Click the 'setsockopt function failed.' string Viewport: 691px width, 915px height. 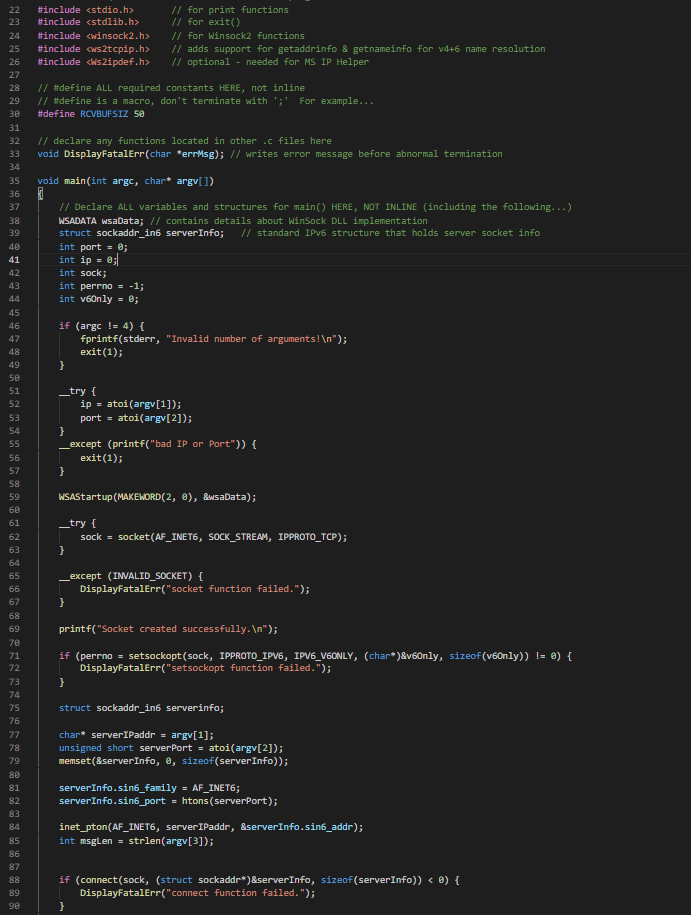243,668
